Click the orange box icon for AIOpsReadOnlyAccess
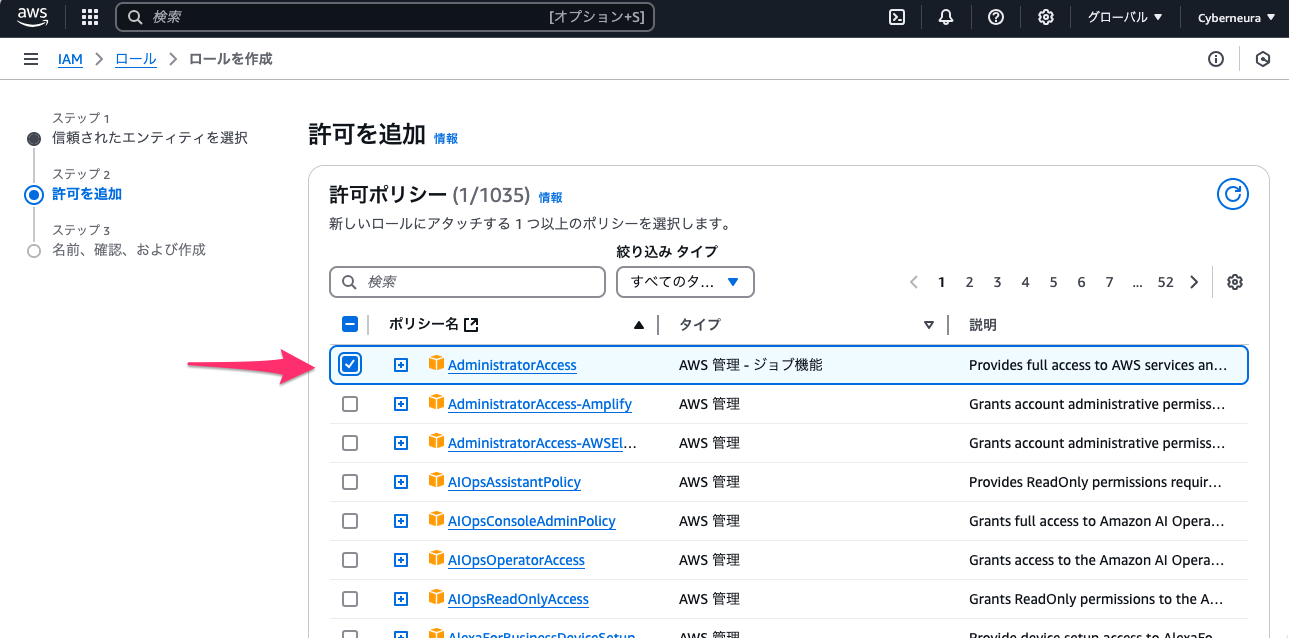Image resolution: width=1289 pixels, height=638 pixels. point(436,598)
